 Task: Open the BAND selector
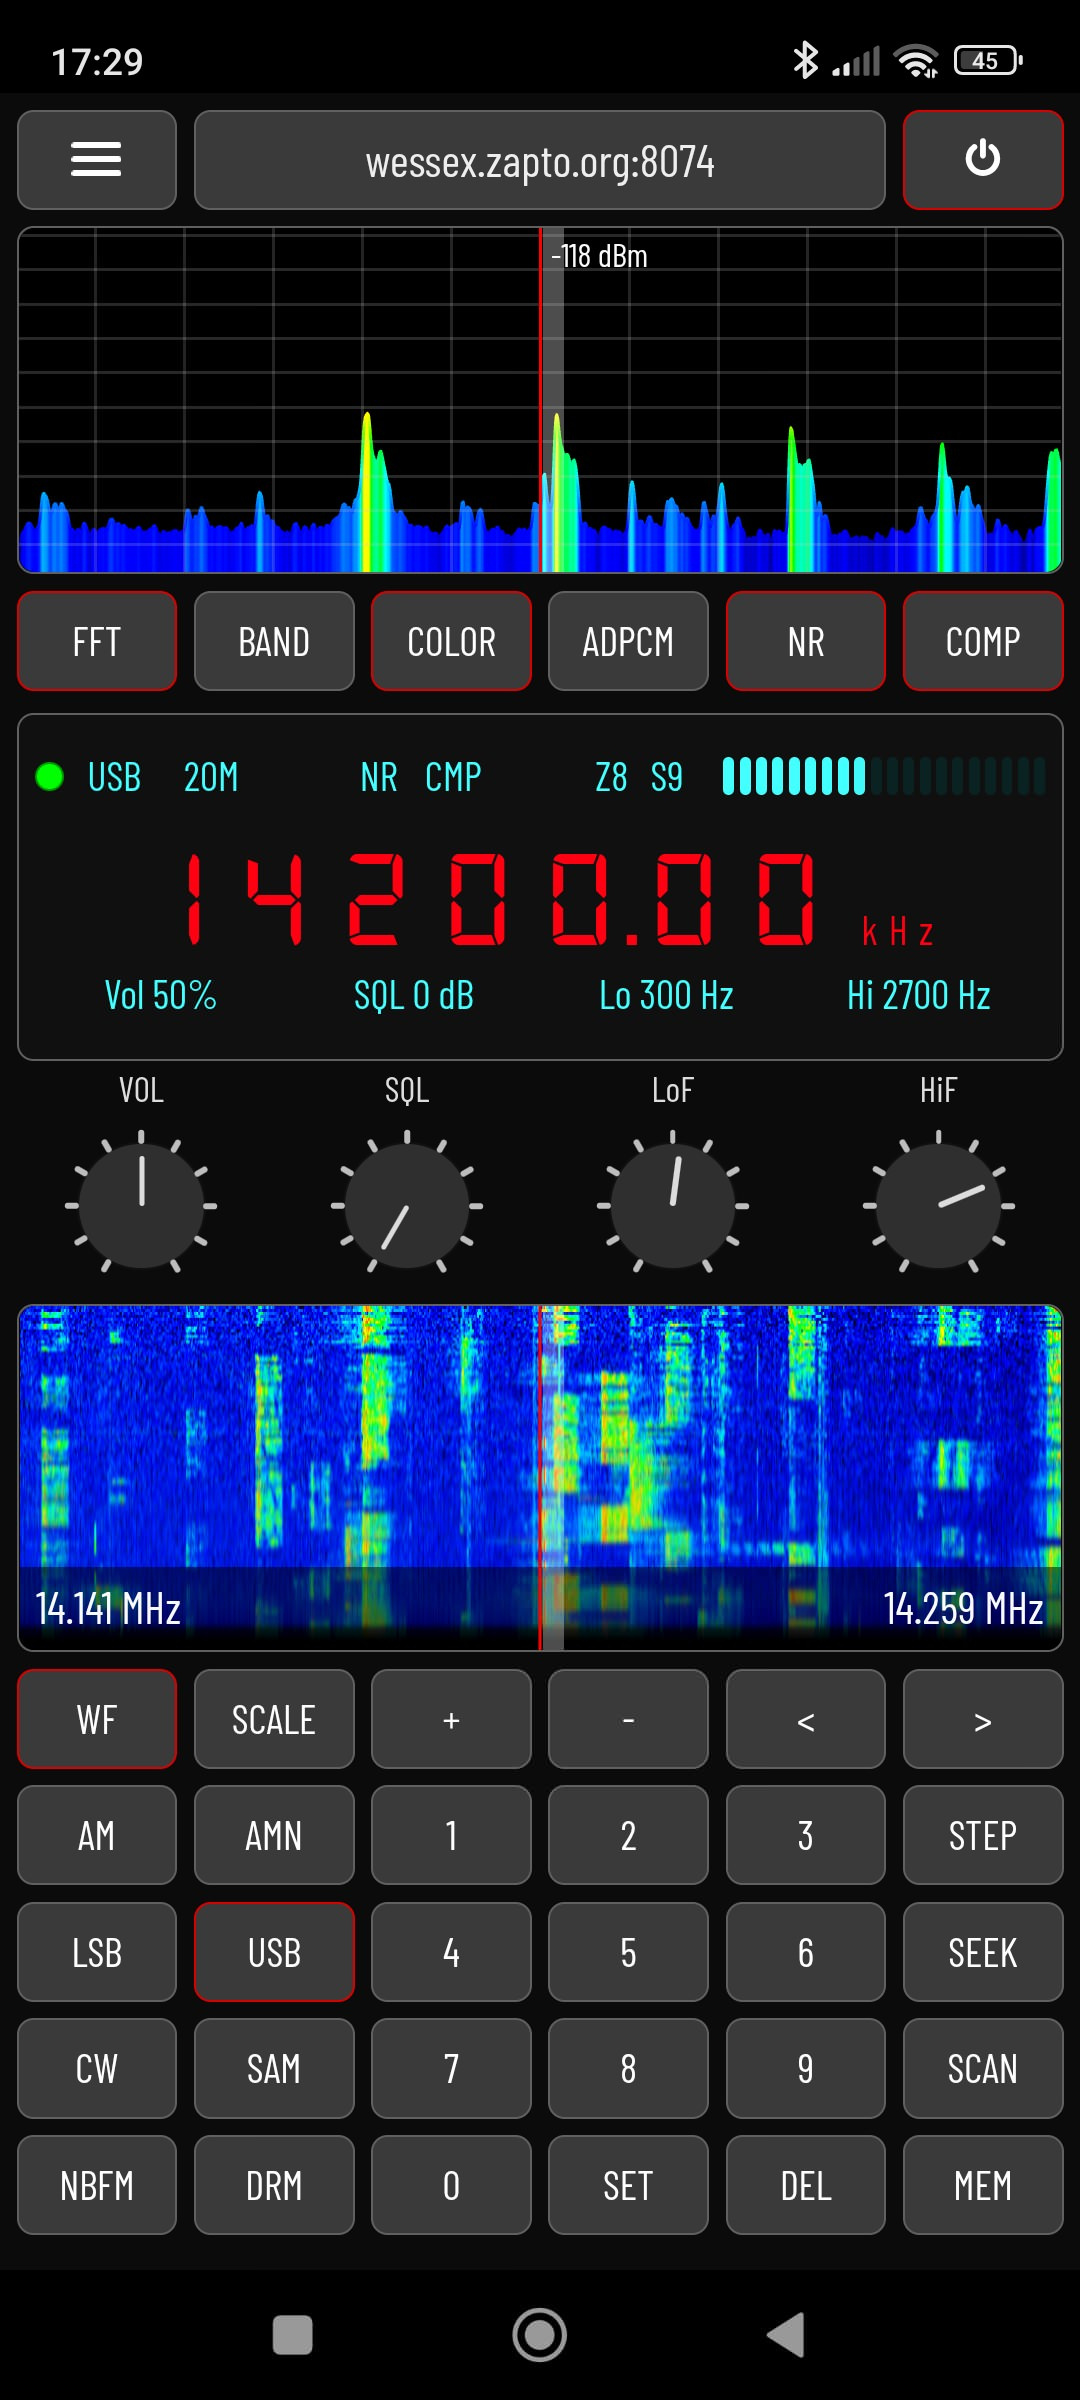(274, 642)
